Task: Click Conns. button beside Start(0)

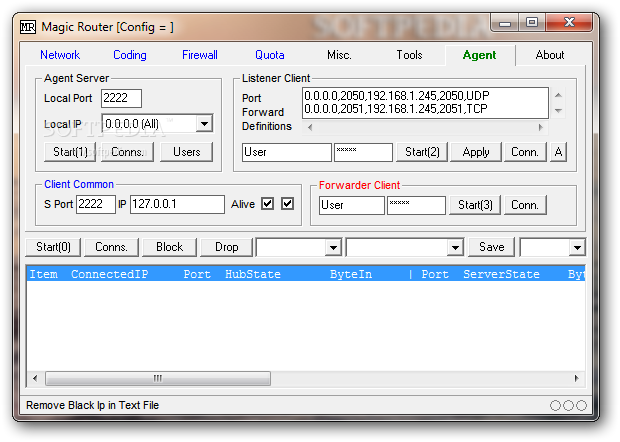Action: 112,247
